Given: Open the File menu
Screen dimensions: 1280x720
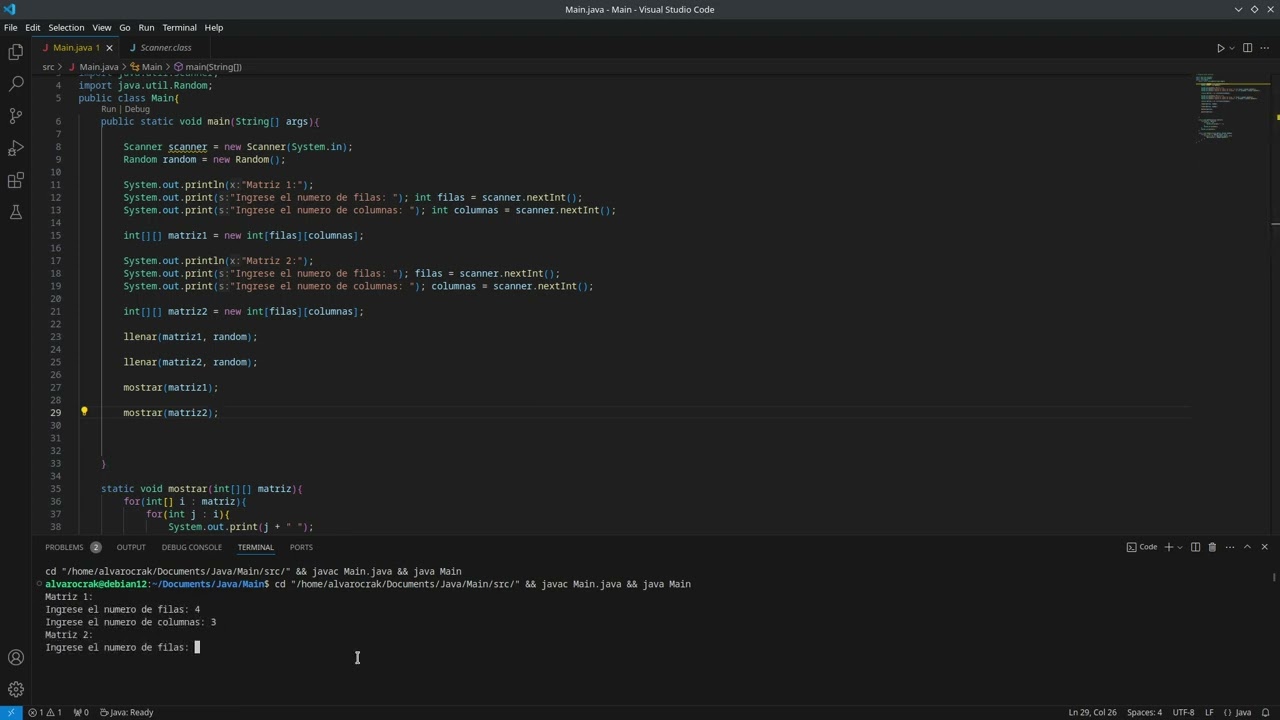Looking at the screenshot, I should 10,28.
